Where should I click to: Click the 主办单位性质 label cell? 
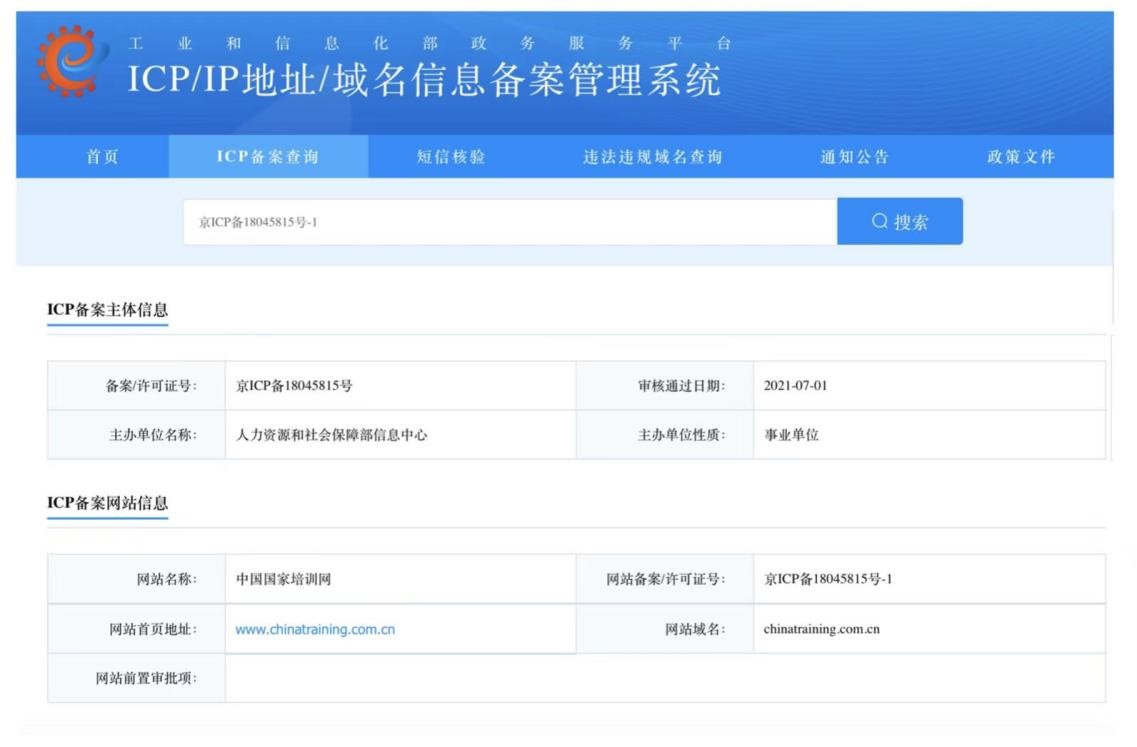665,435
